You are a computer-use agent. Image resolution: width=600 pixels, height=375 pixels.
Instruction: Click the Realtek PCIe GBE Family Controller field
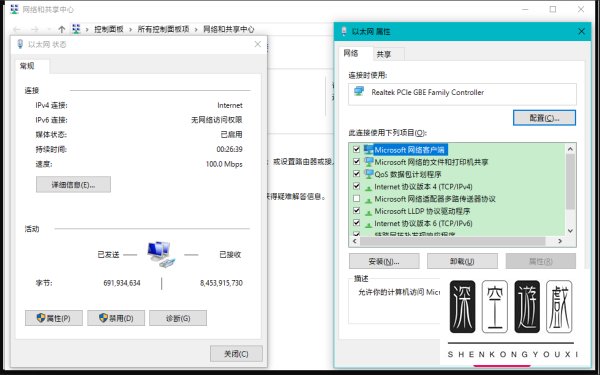(462, 94)
